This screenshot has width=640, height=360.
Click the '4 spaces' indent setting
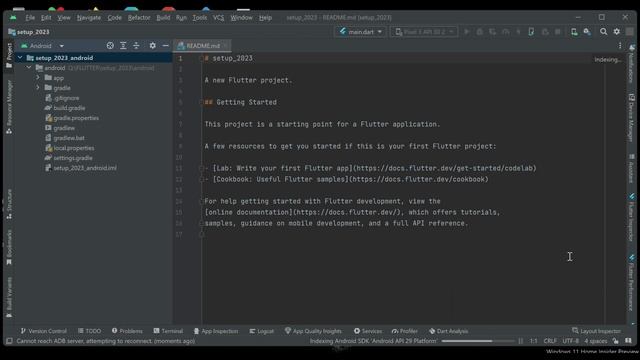click(x=596, y=341)
